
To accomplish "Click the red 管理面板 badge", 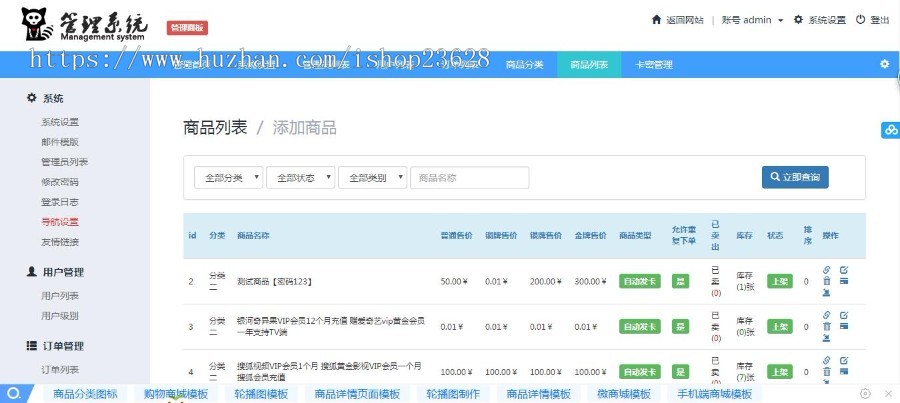I will click(x=187, y=28).
